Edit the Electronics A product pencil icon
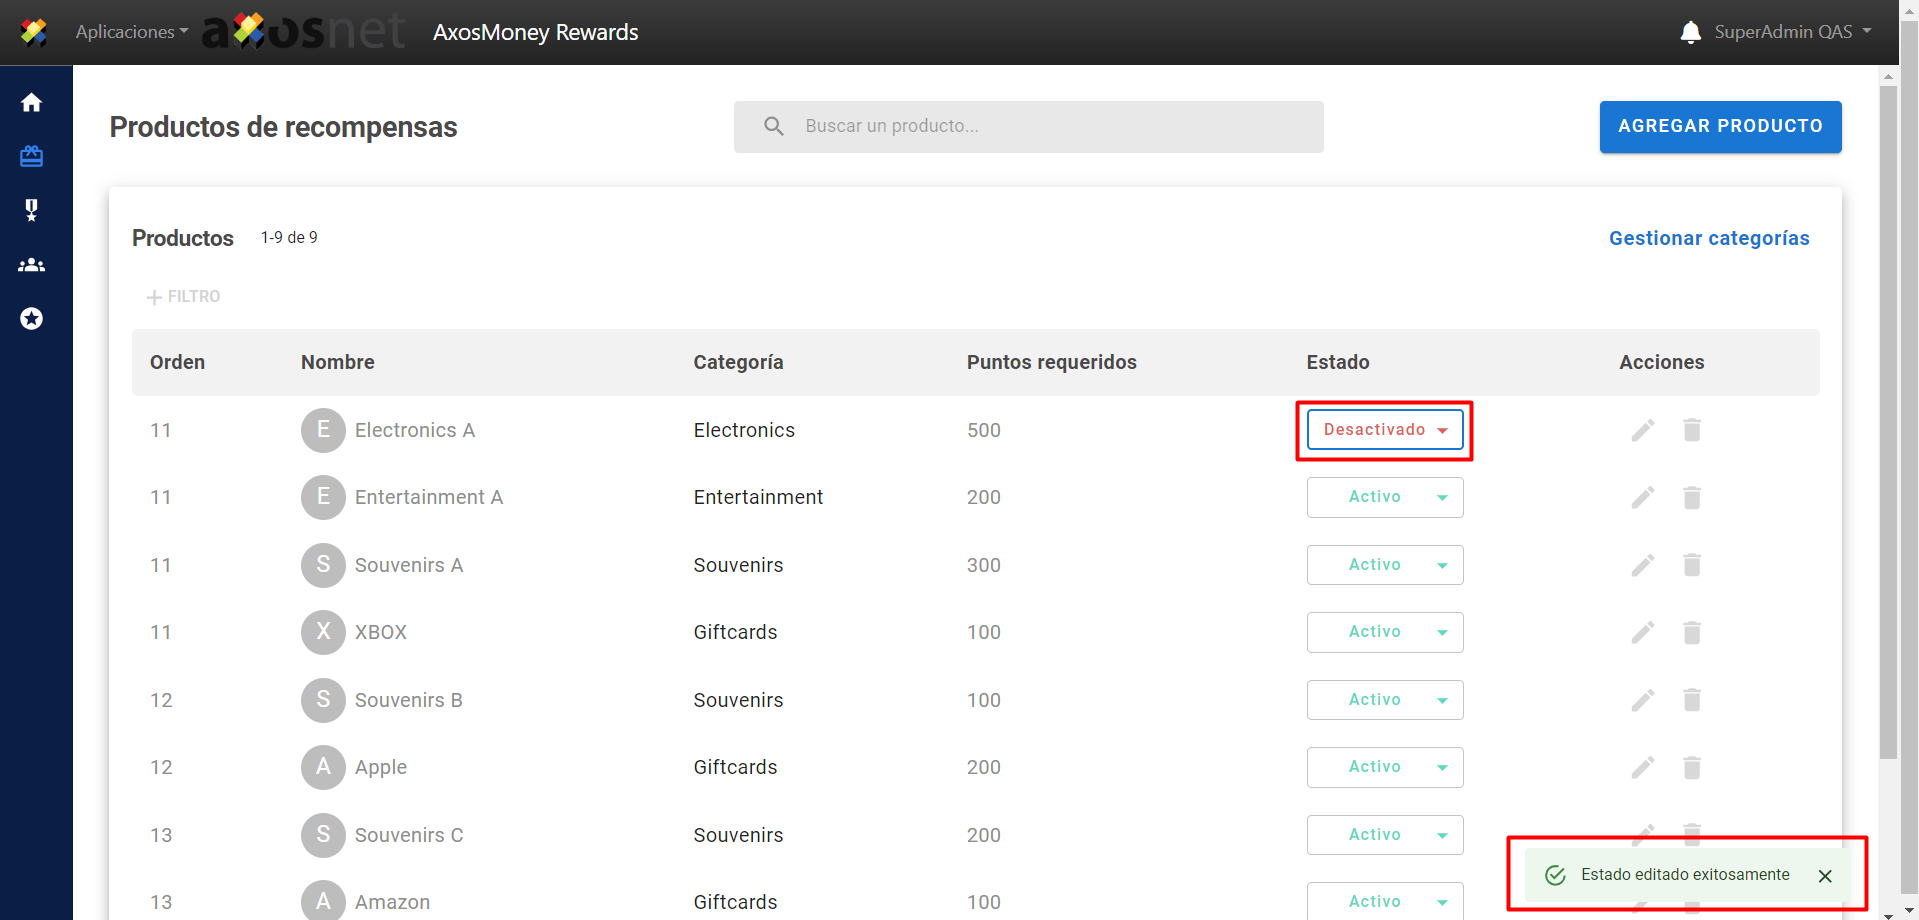1919x920 pixels. (1642, 430)
